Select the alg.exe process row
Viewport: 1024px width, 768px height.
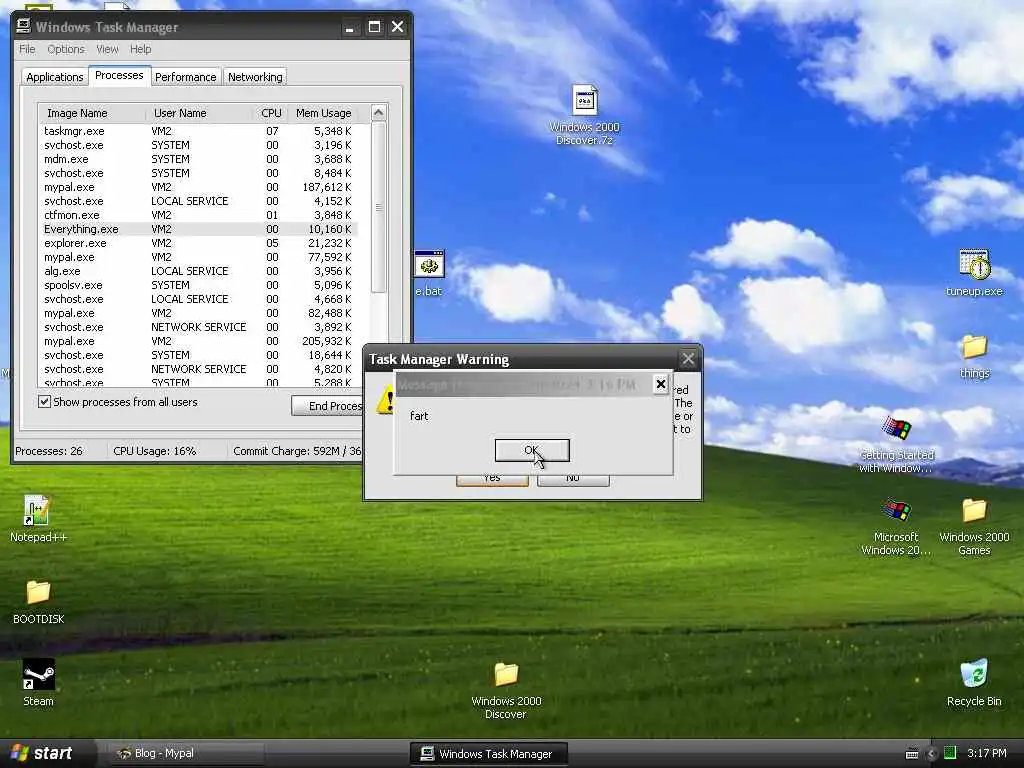point(198,271)
